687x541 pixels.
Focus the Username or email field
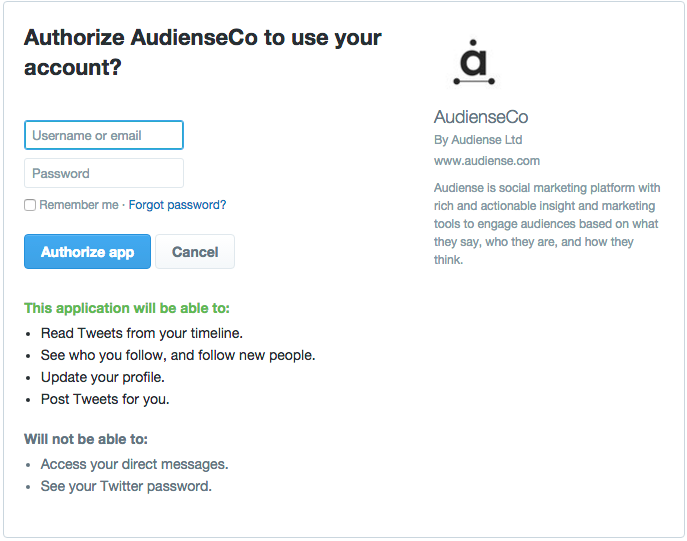[x=104, y=135]
